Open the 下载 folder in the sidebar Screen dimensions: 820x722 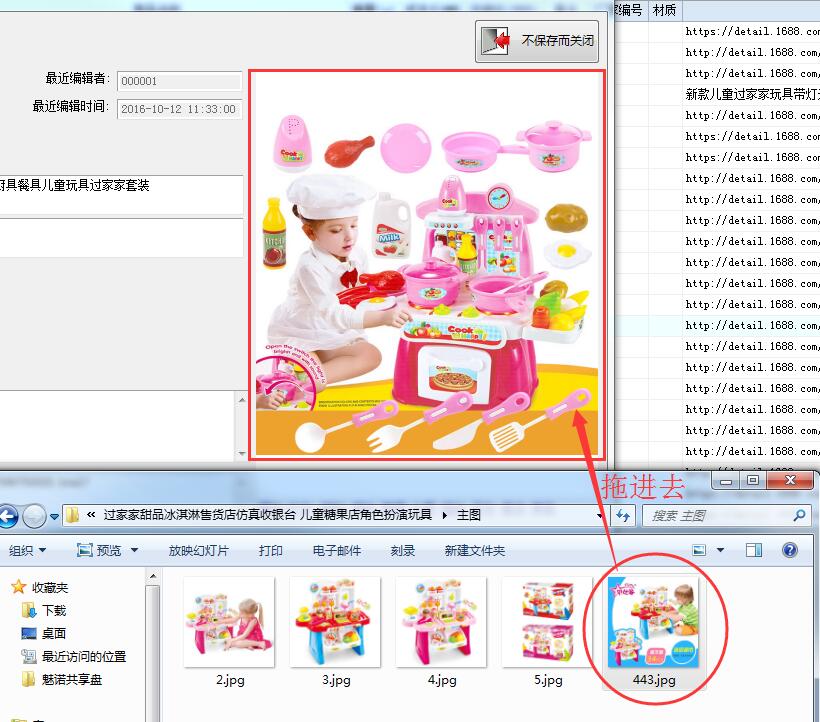54,610
